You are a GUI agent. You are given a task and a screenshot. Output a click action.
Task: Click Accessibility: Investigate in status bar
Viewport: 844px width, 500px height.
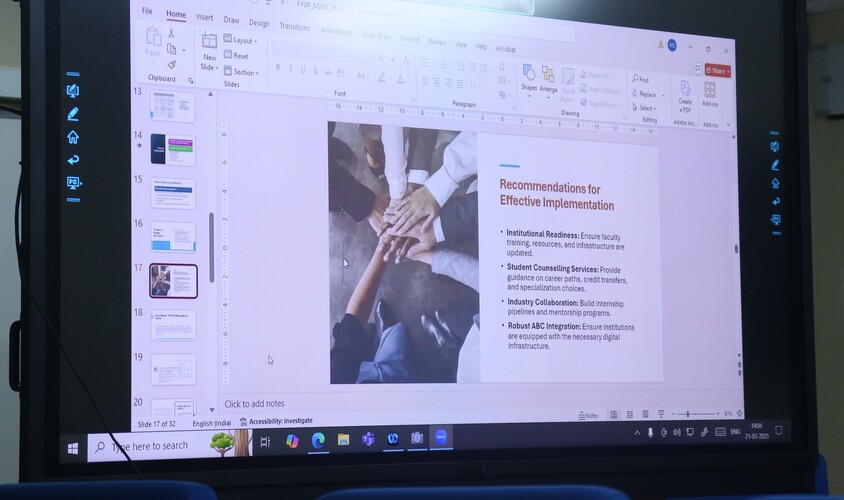(x=276, y=421)
